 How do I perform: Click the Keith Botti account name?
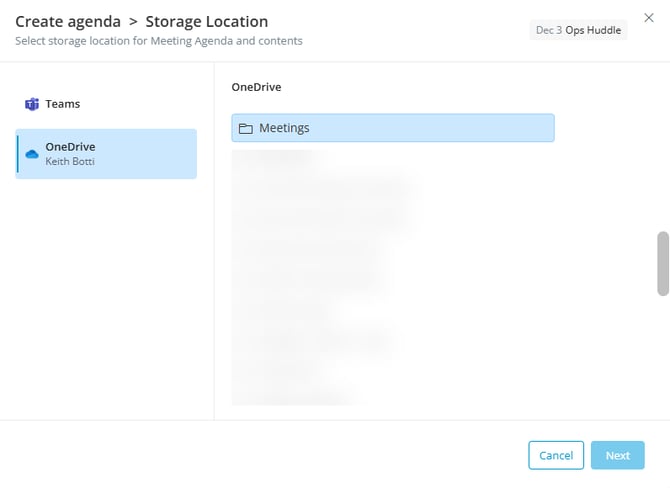[70, 161]
